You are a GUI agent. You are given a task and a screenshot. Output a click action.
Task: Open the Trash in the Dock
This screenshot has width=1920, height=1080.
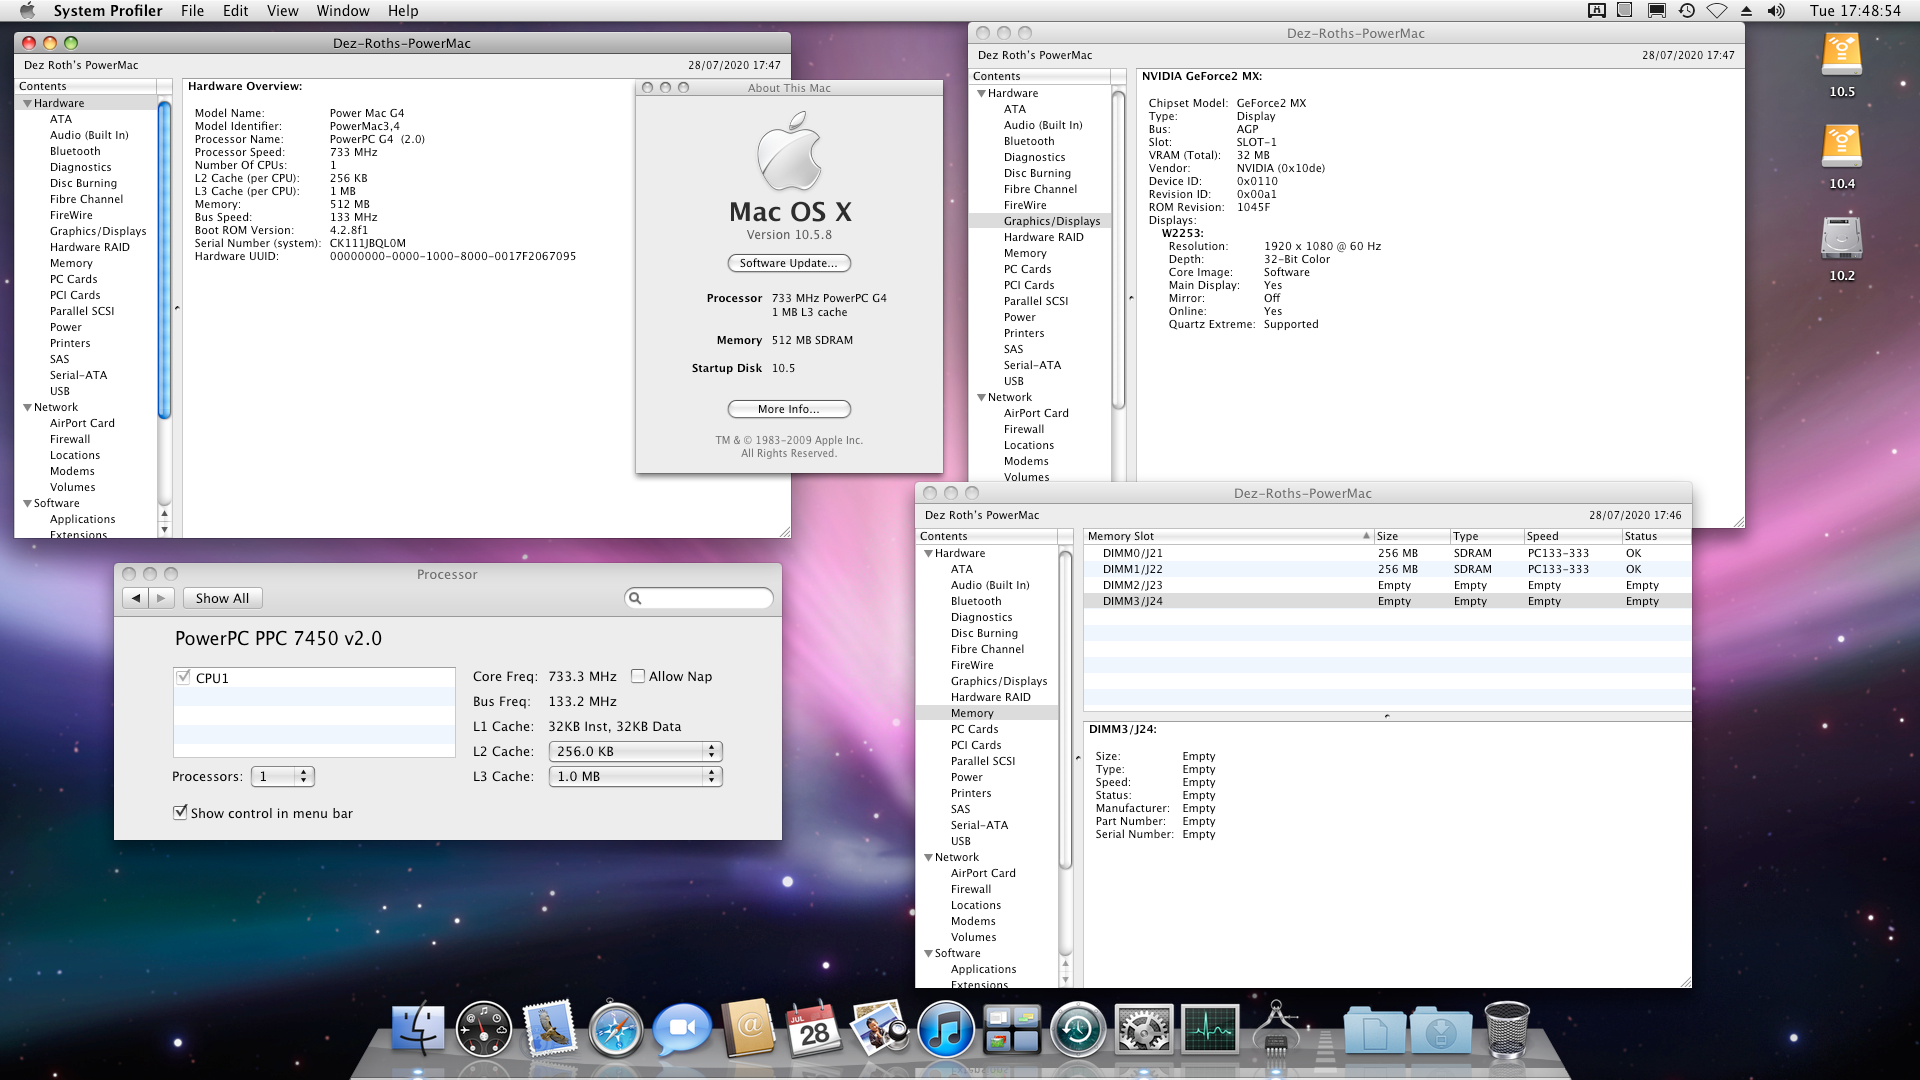pyautogui.click(x=1506, y=1030)
